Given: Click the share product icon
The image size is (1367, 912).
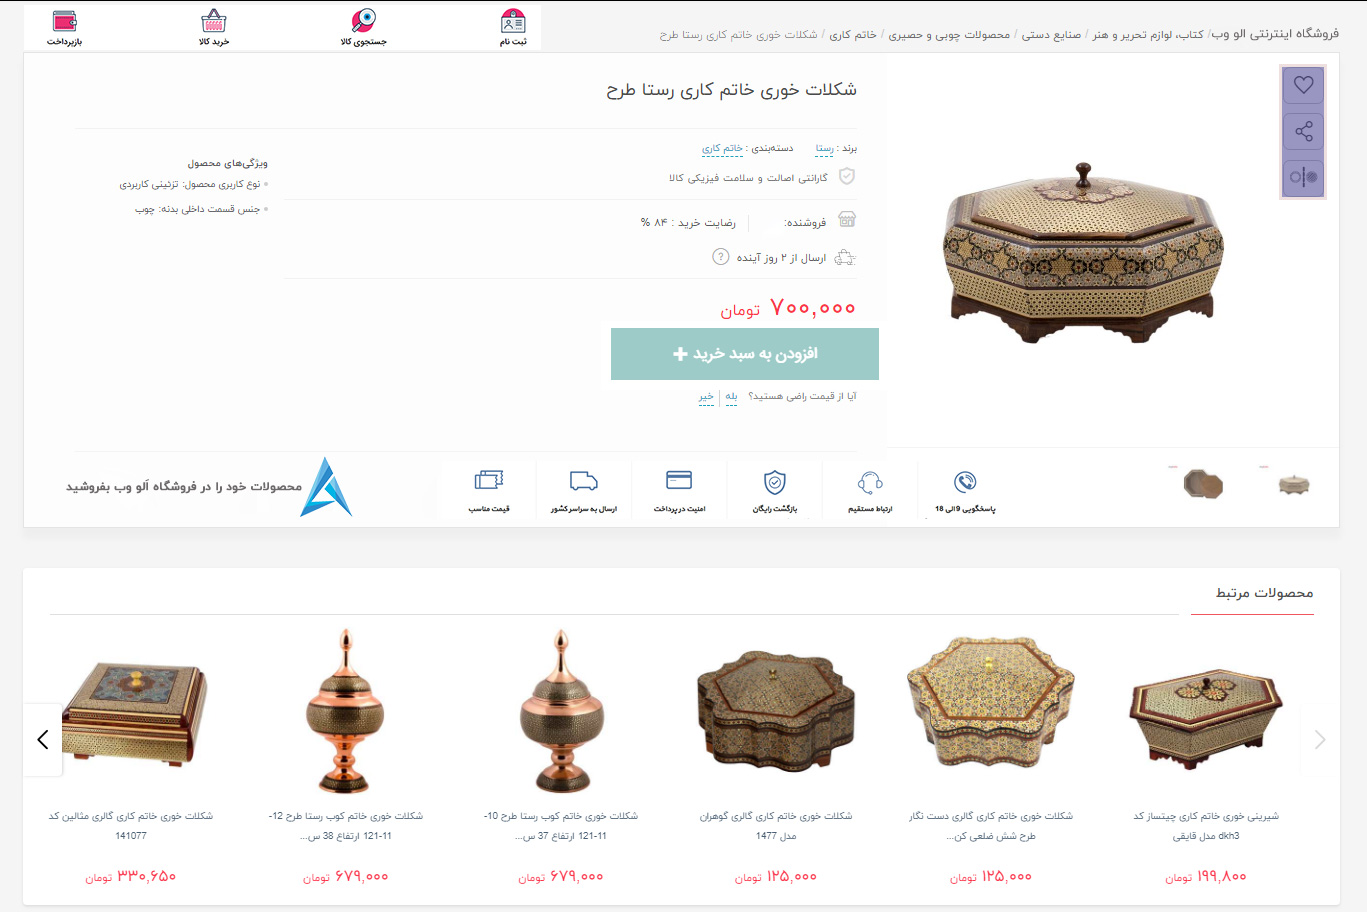Looking at the screenshot, I should click(1303, 132).
